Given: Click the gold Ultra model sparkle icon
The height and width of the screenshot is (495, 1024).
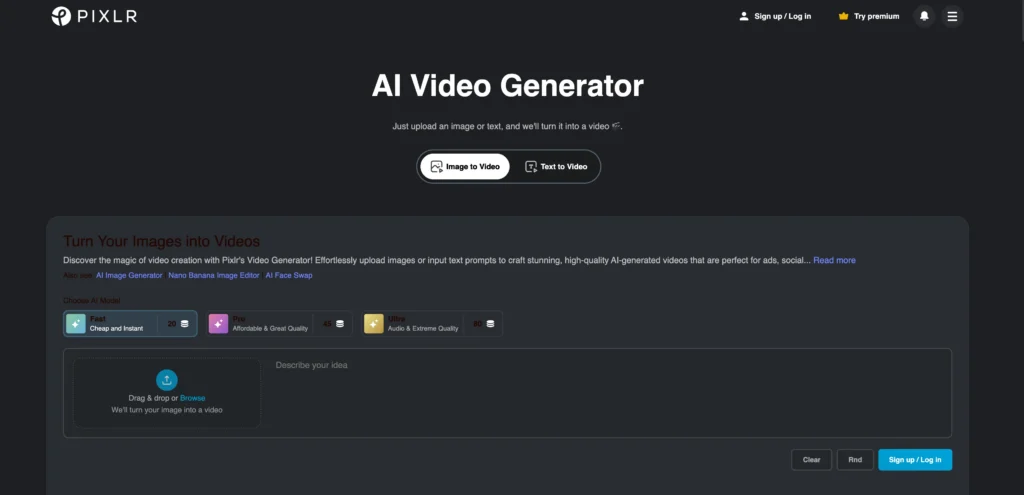Looking at the screenshot, I should pyautogui.click(x=374, y=323).
